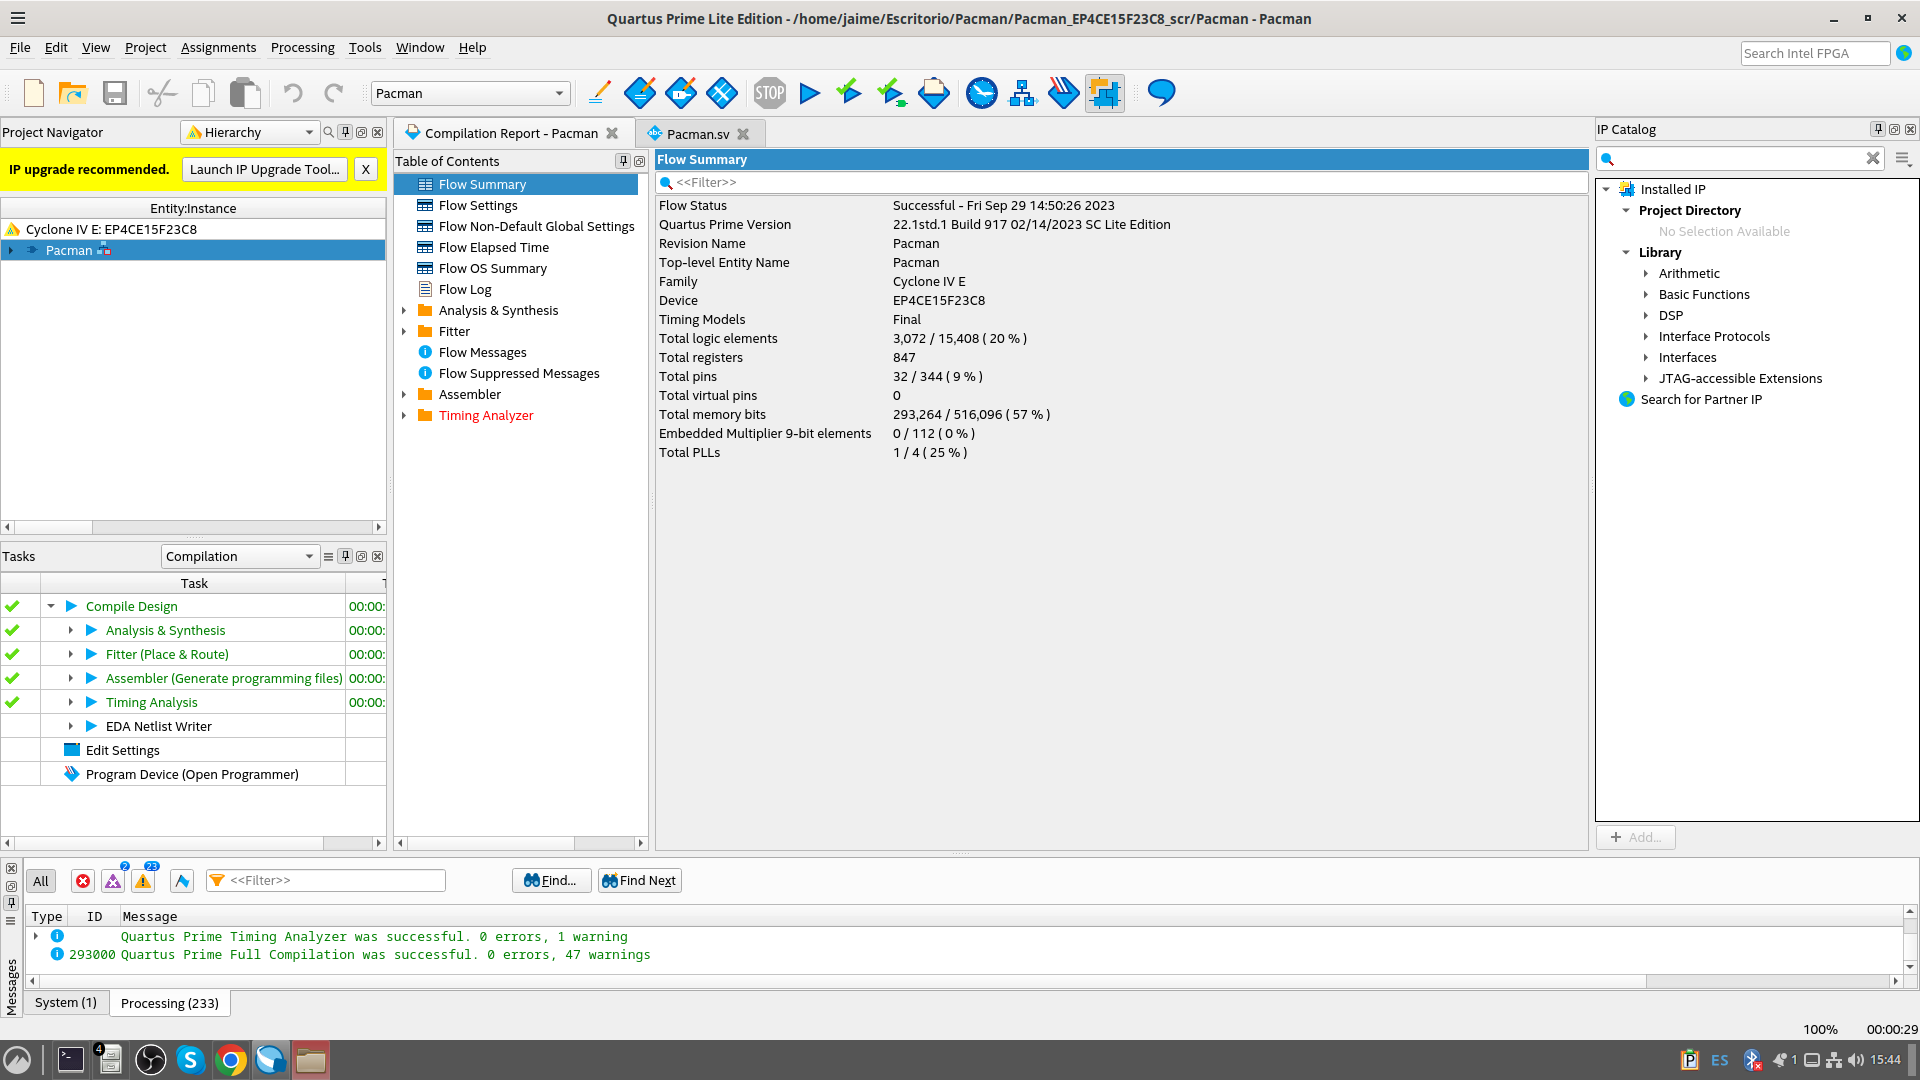1920x1080 pixels.
Task: Open the Hierarchy dropdown in Project Navigator
Action: 250,132
